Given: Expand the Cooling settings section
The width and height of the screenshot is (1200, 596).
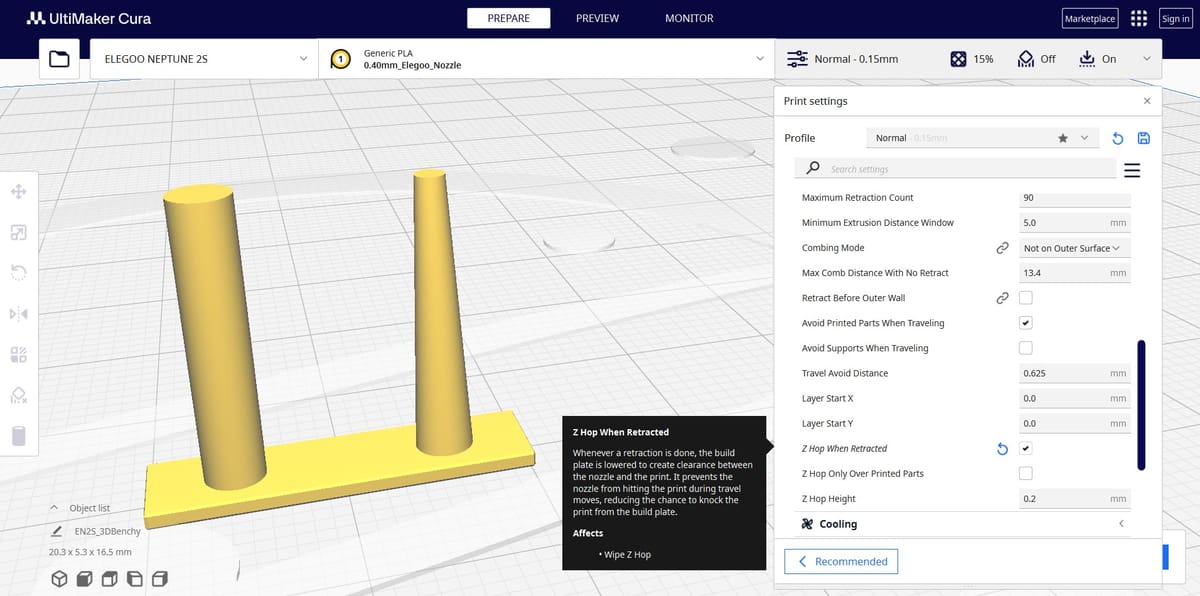Looking at the screenshot, I should [966, 524].
